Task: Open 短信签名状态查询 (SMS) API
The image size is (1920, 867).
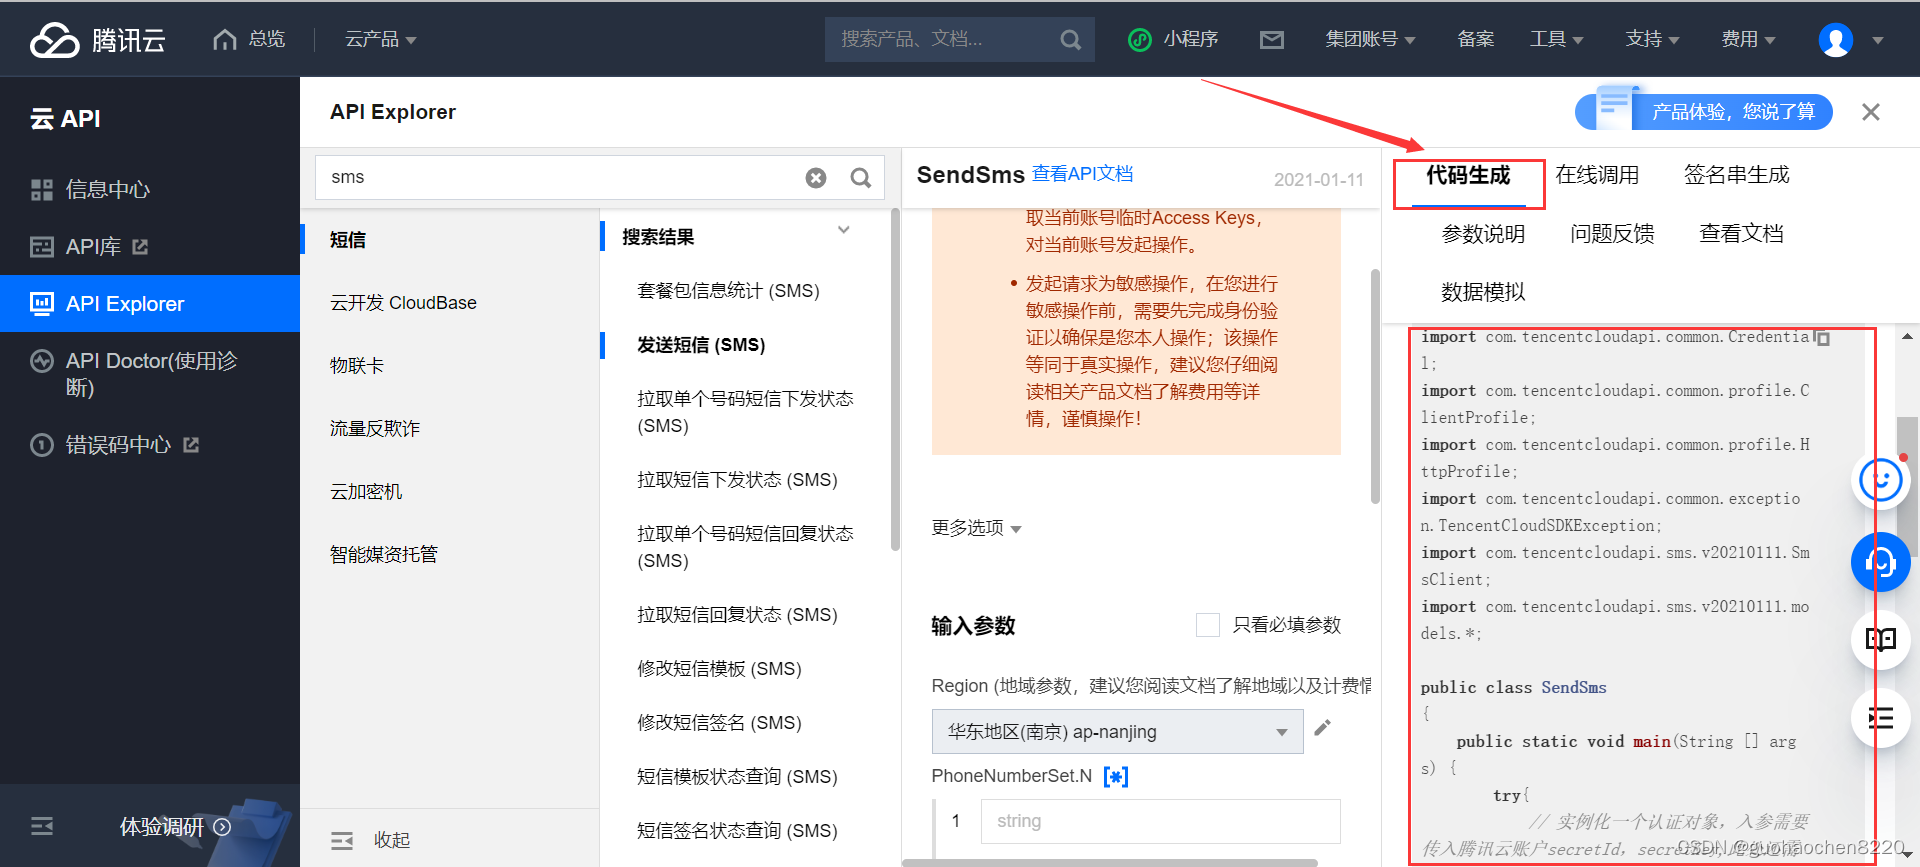Action: click(737, 831)
